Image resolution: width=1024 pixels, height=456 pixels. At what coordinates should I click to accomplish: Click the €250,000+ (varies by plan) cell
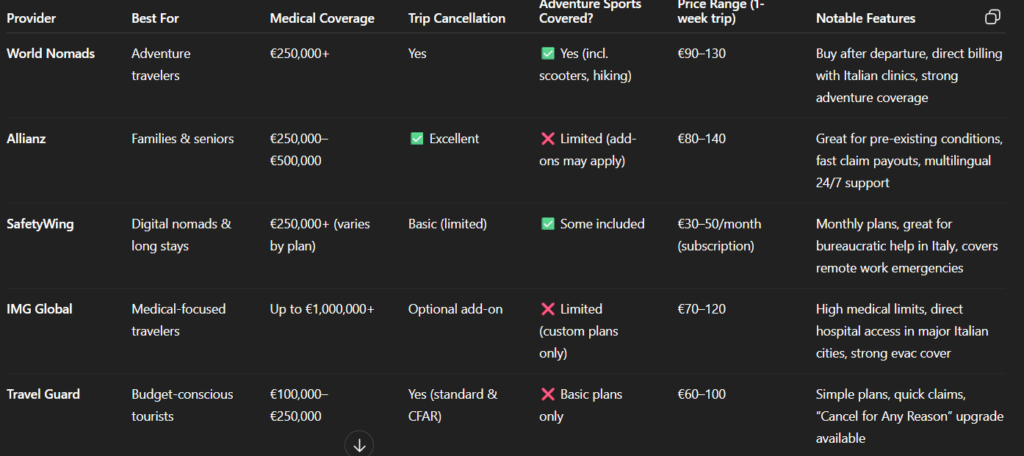pyautogui.click(x=320, y=235)
